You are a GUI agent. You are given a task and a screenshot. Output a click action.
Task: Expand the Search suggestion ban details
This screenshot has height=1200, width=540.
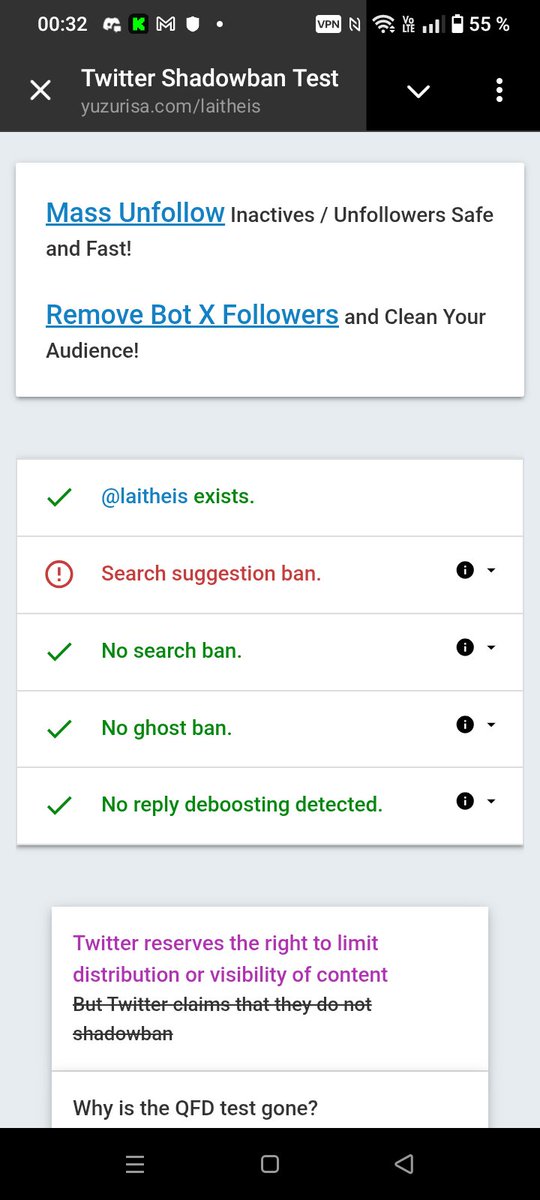click(x=491, y=571)
